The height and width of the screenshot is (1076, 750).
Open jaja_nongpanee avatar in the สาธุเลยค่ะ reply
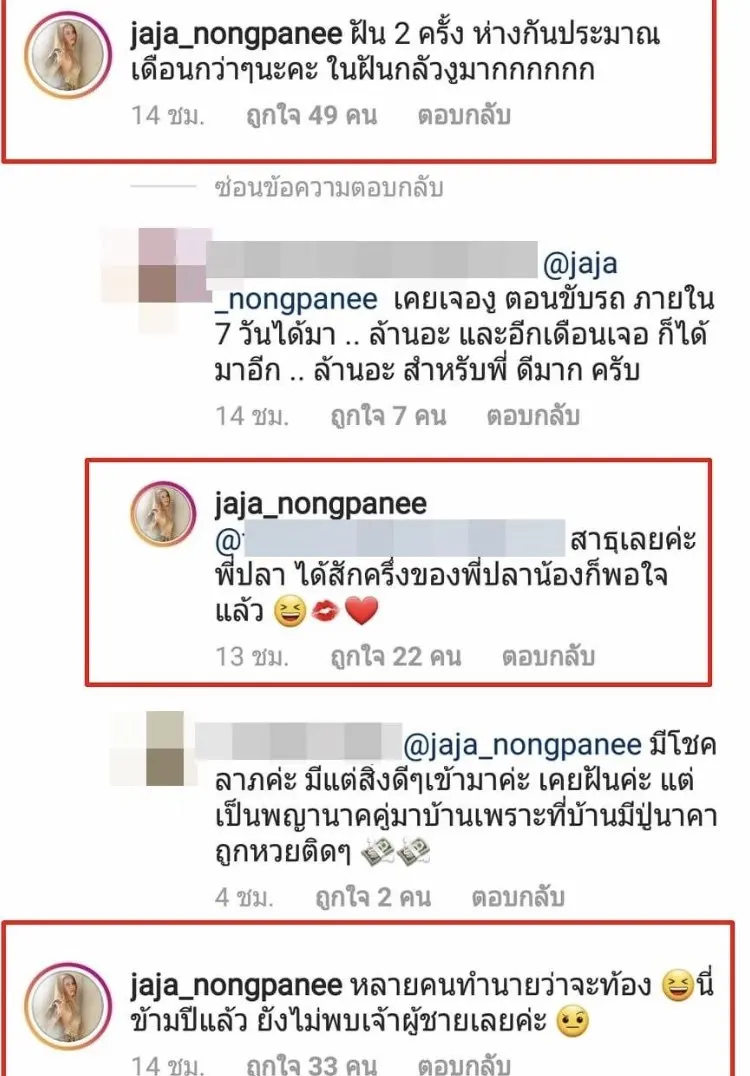[x=163, y=514]
